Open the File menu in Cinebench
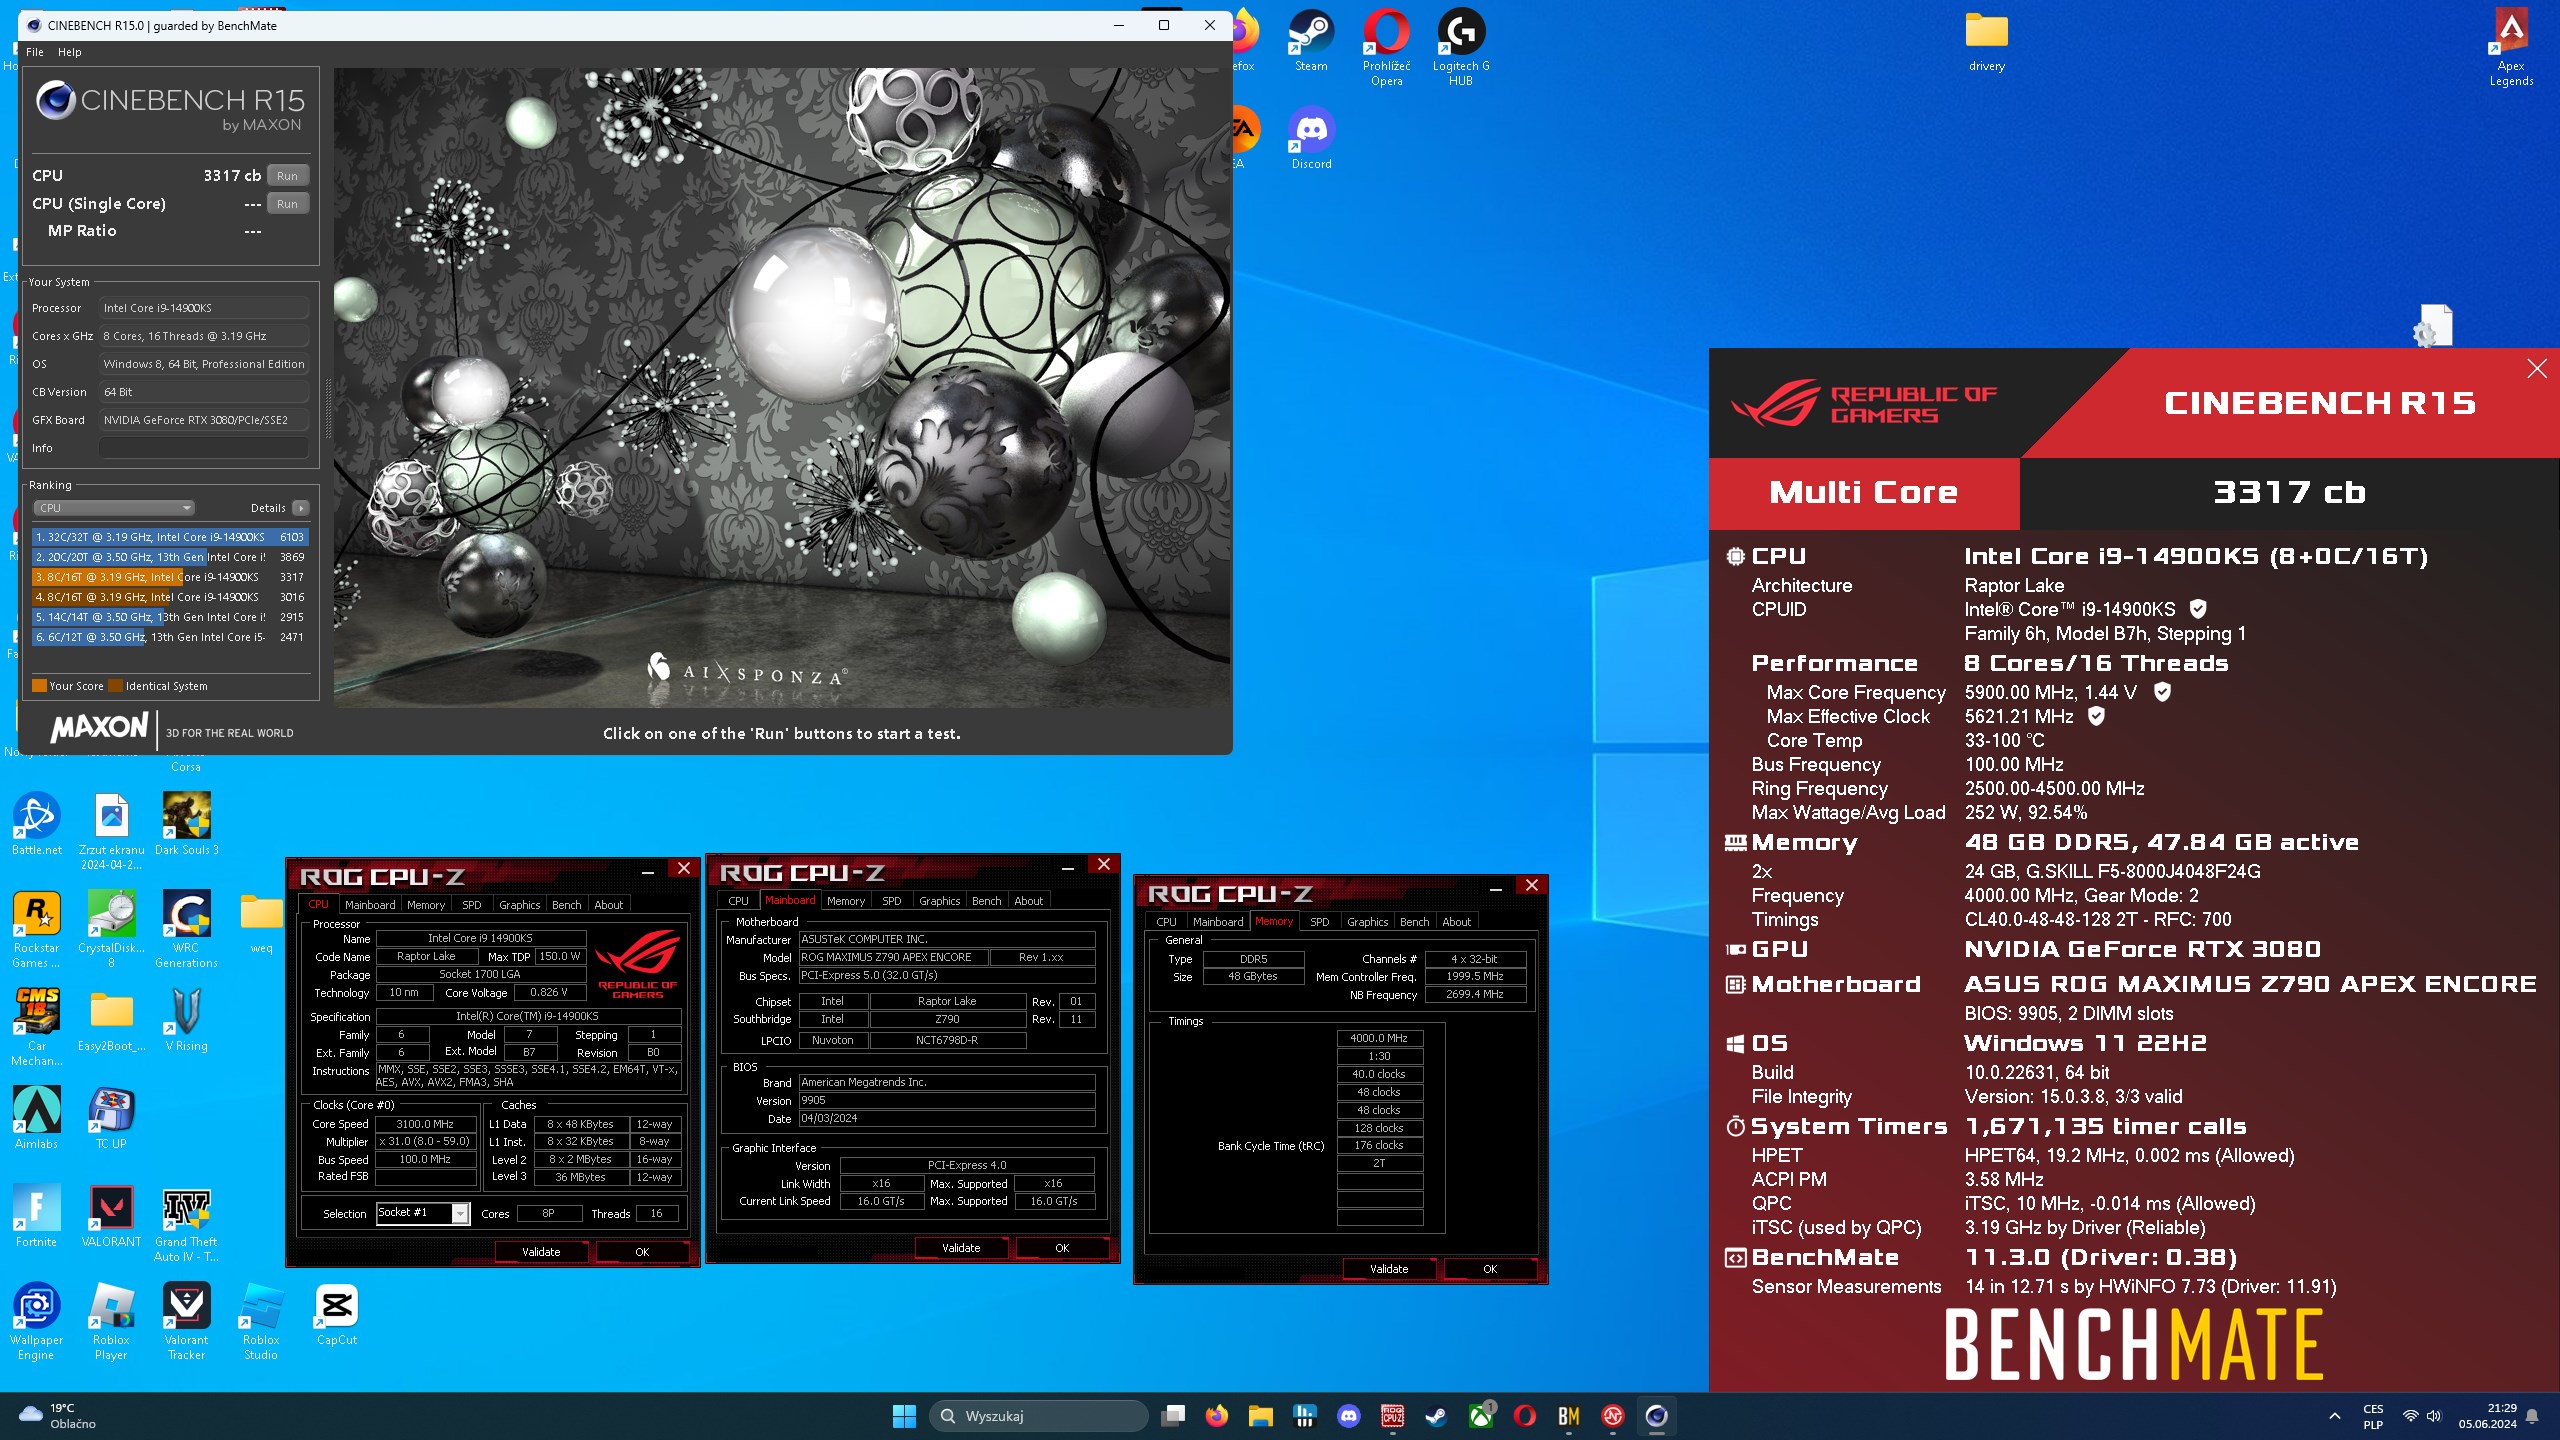Viewport: 2560px width, 1440px height. 35,52
